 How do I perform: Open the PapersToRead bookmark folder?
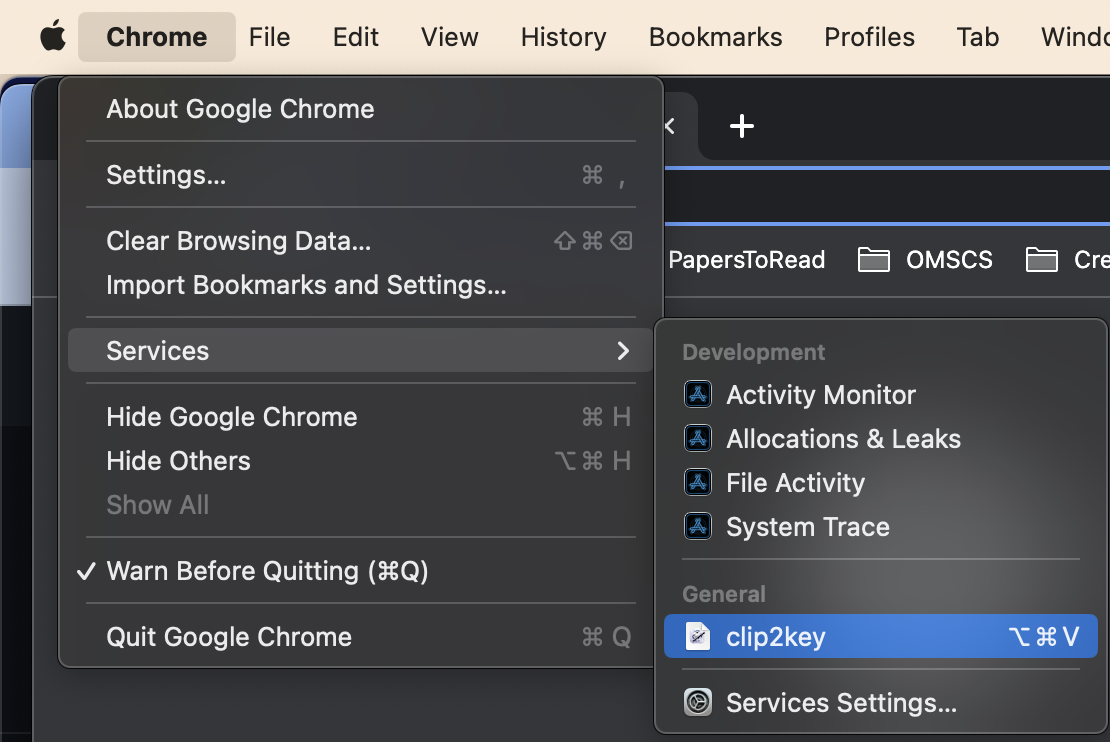point(746,260)
